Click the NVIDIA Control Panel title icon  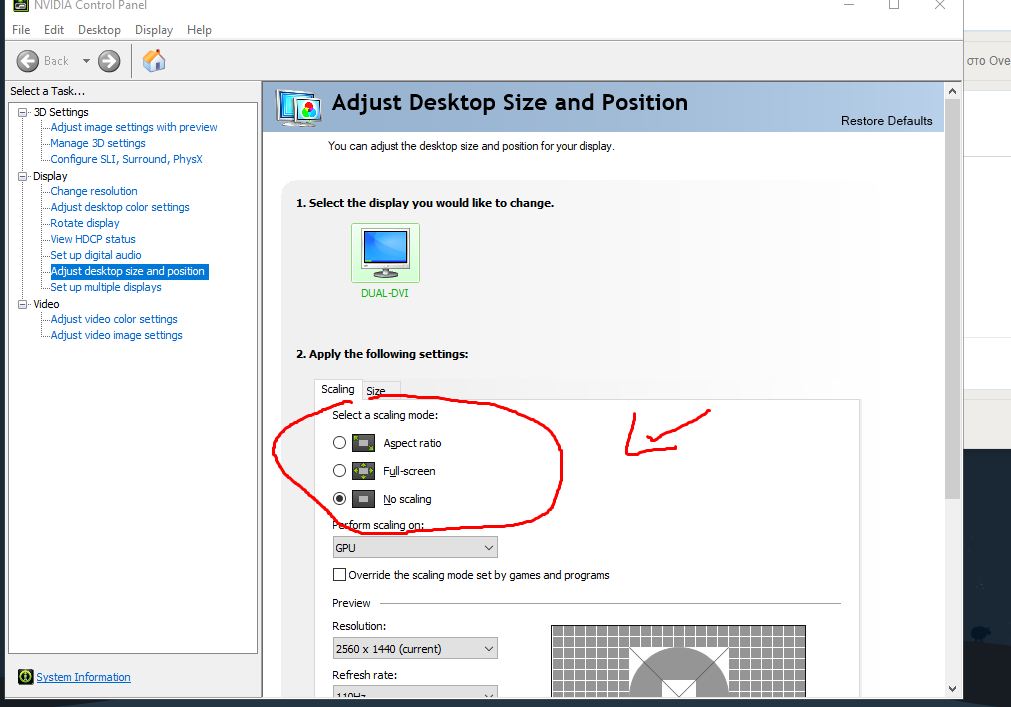[x=21, y=5]
